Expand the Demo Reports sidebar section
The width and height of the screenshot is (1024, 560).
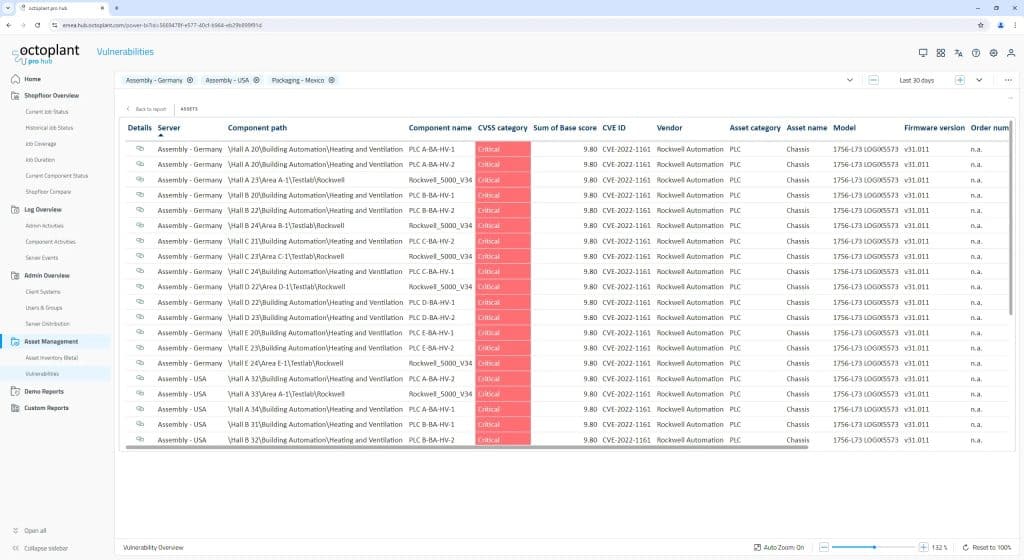pos(44,391)
